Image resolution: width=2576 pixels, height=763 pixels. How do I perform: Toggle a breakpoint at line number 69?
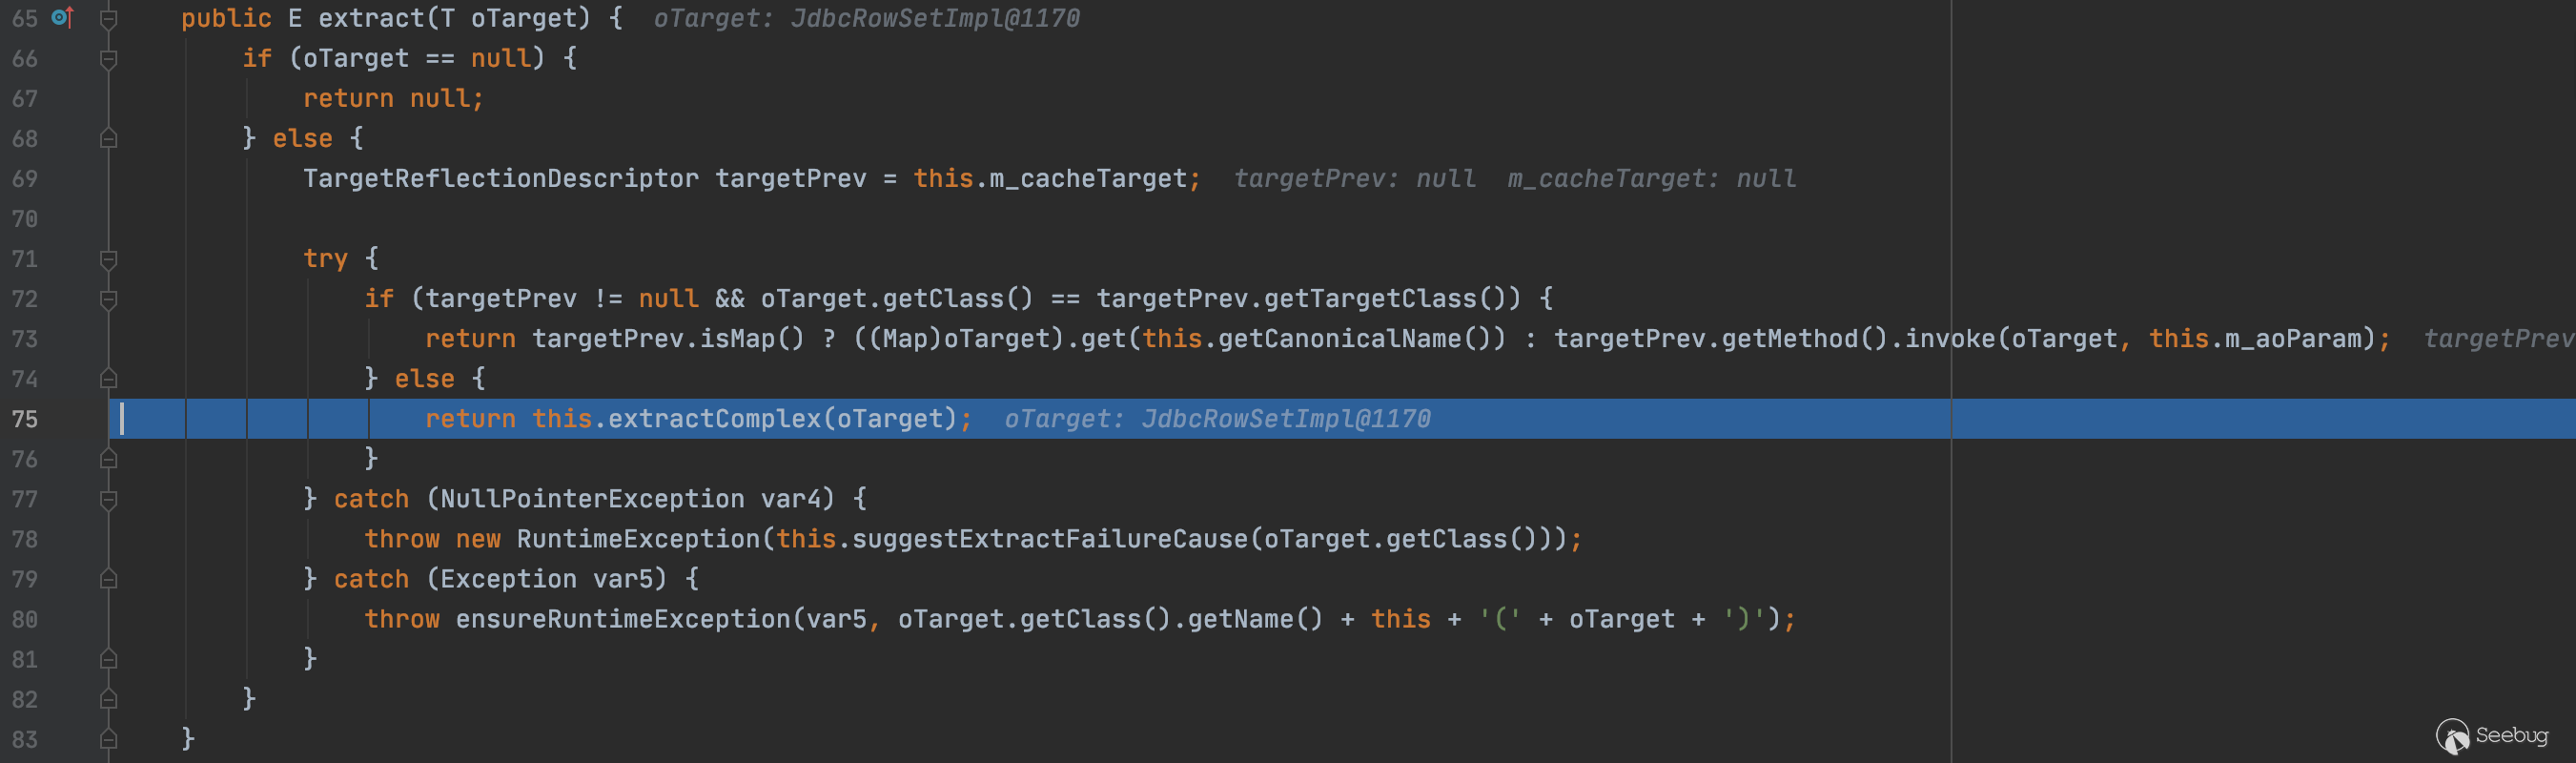[25, 179]
